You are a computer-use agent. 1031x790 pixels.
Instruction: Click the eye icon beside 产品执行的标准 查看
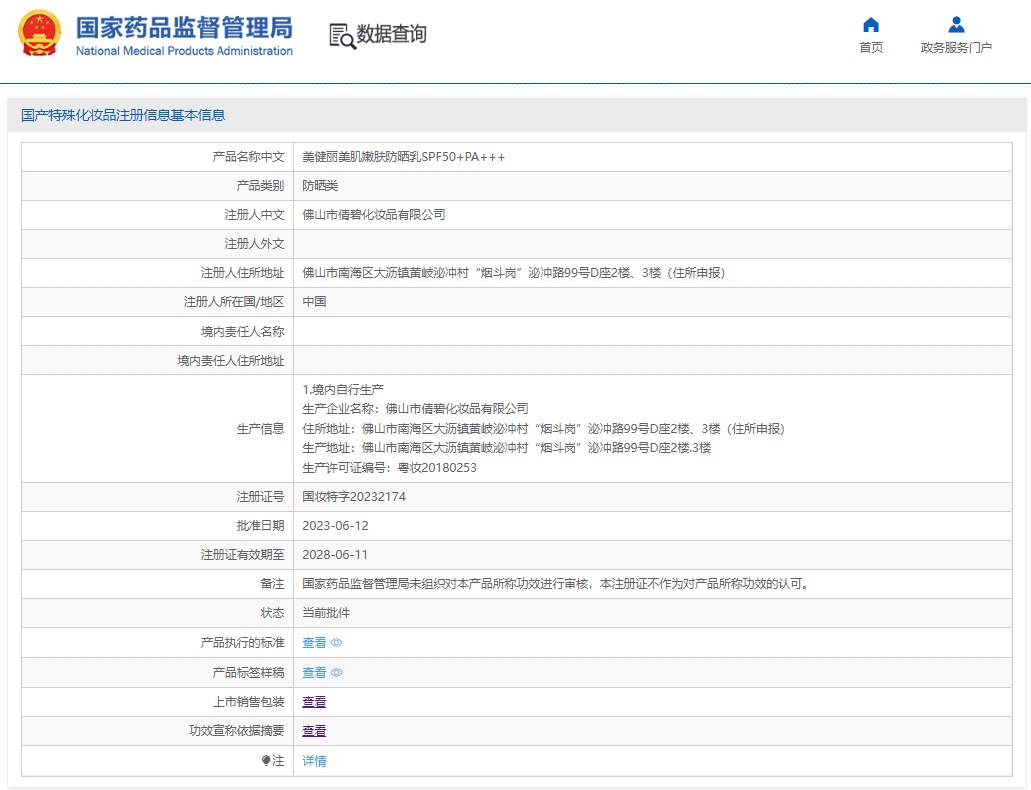[337, 643]
